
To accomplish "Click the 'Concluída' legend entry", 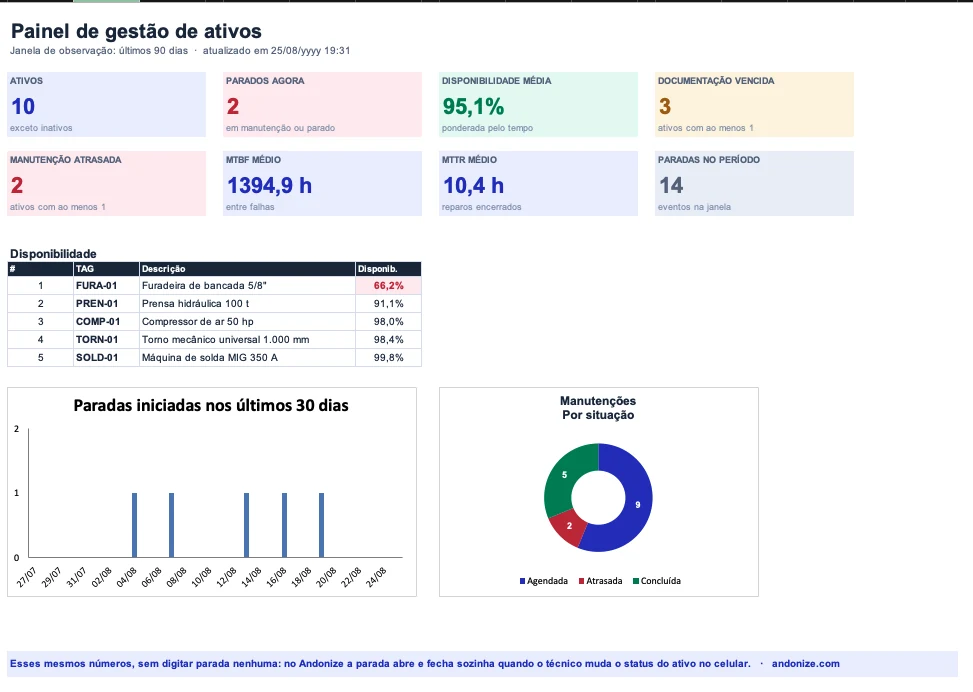I will tap(657, 581).
